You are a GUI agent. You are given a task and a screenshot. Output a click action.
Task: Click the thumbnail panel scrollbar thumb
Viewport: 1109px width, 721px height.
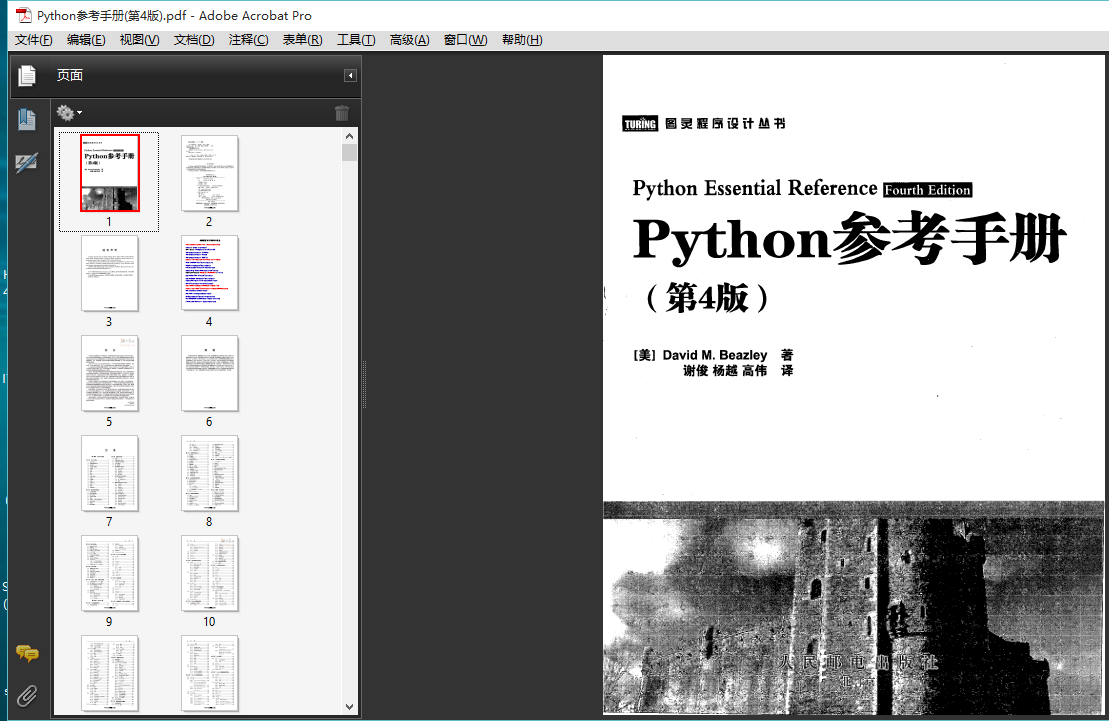click(349, 153)
